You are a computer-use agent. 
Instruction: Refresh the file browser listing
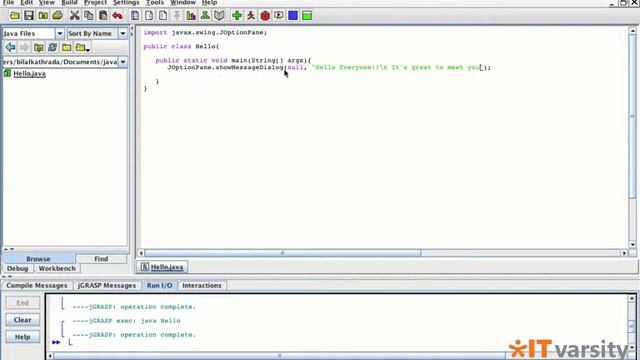tap(52, 47)
